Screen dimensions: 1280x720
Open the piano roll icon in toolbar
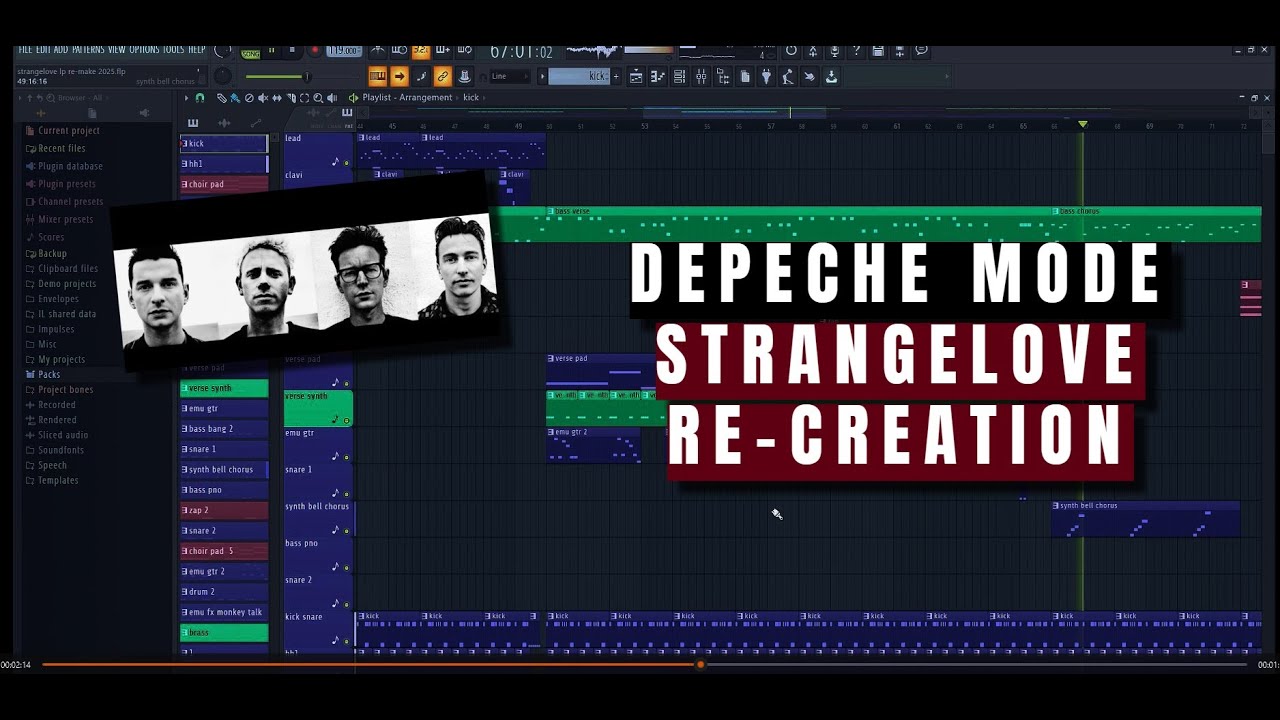click(x=657, y=76)
